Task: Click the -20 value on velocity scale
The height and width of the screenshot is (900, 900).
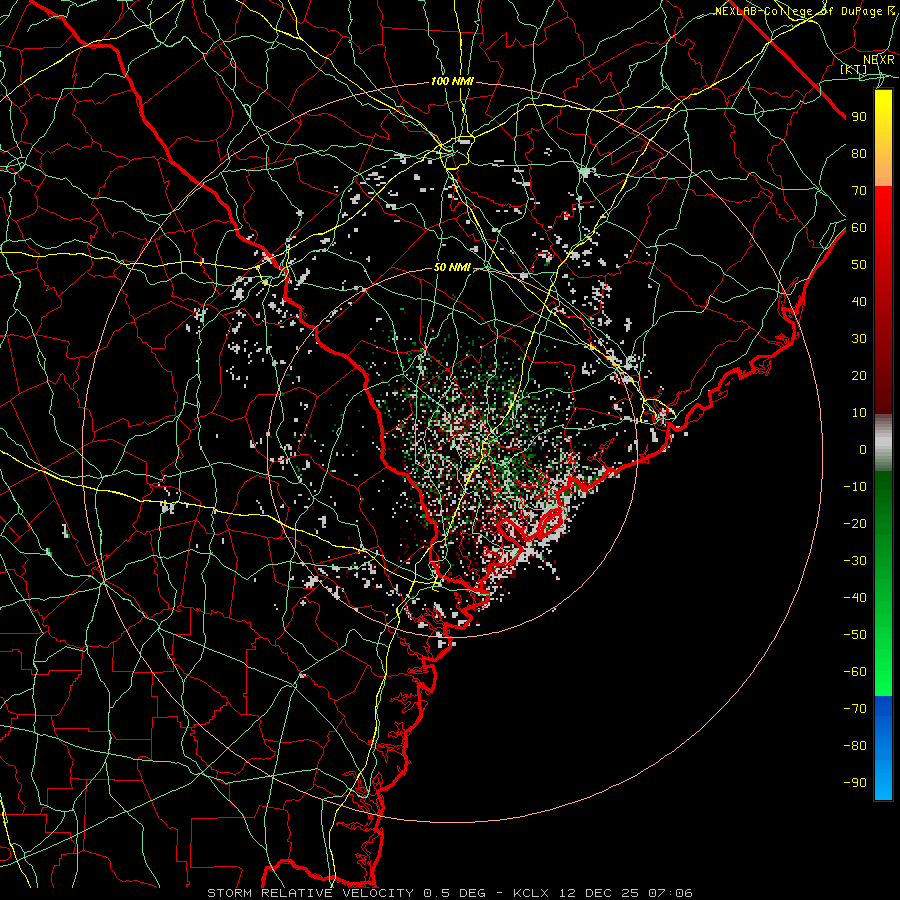Action: pos(855,523)
